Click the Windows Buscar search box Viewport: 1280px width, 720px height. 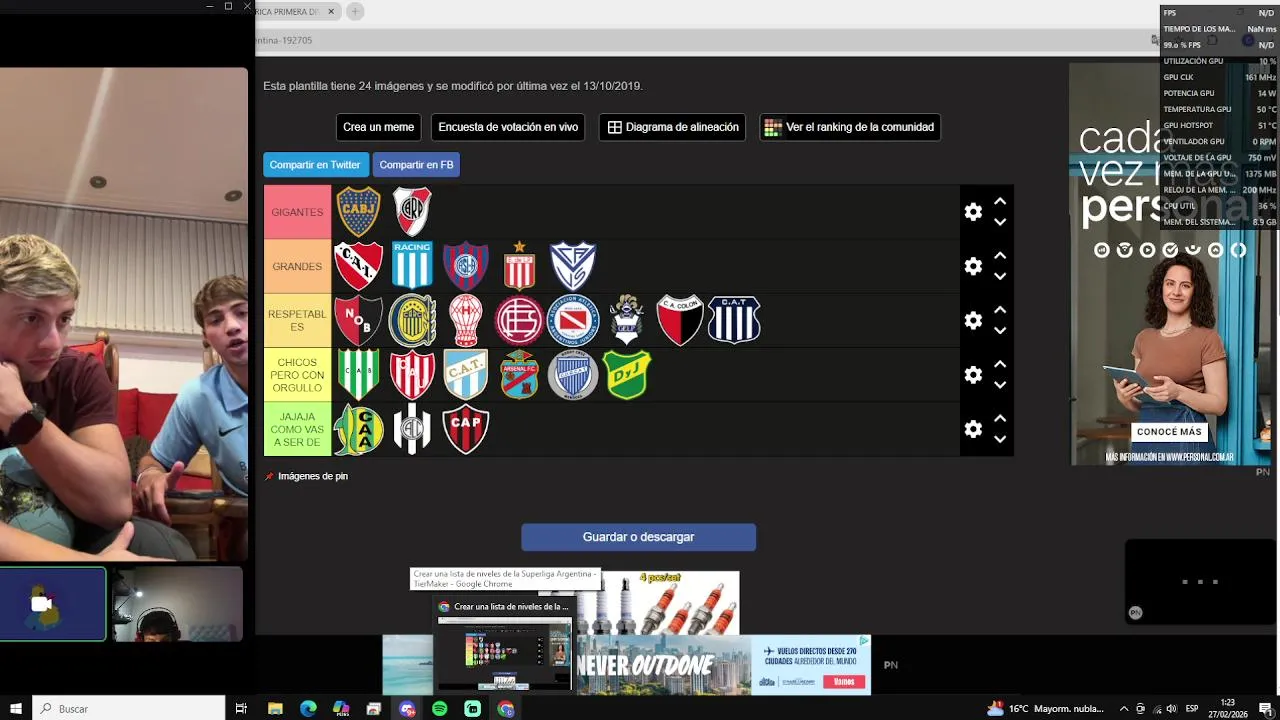pyautogui.click(x=130, y=708)
